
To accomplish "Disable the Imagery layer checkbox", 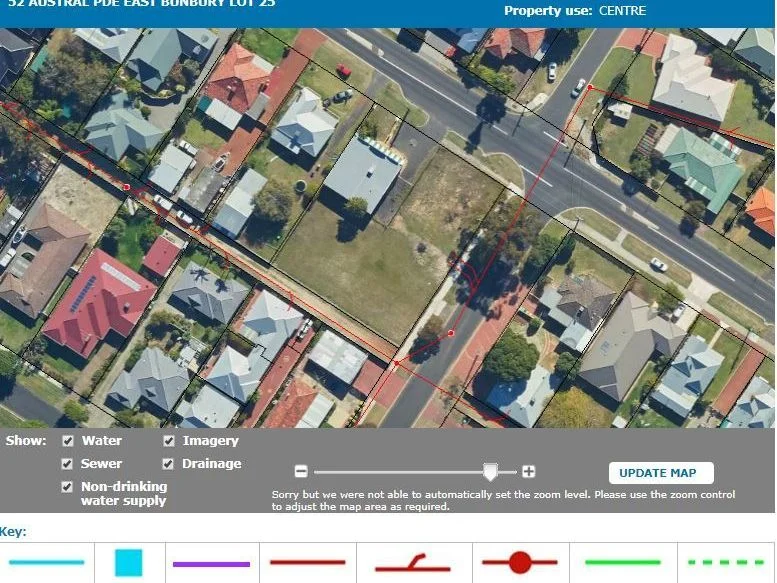I will point(169,441).
